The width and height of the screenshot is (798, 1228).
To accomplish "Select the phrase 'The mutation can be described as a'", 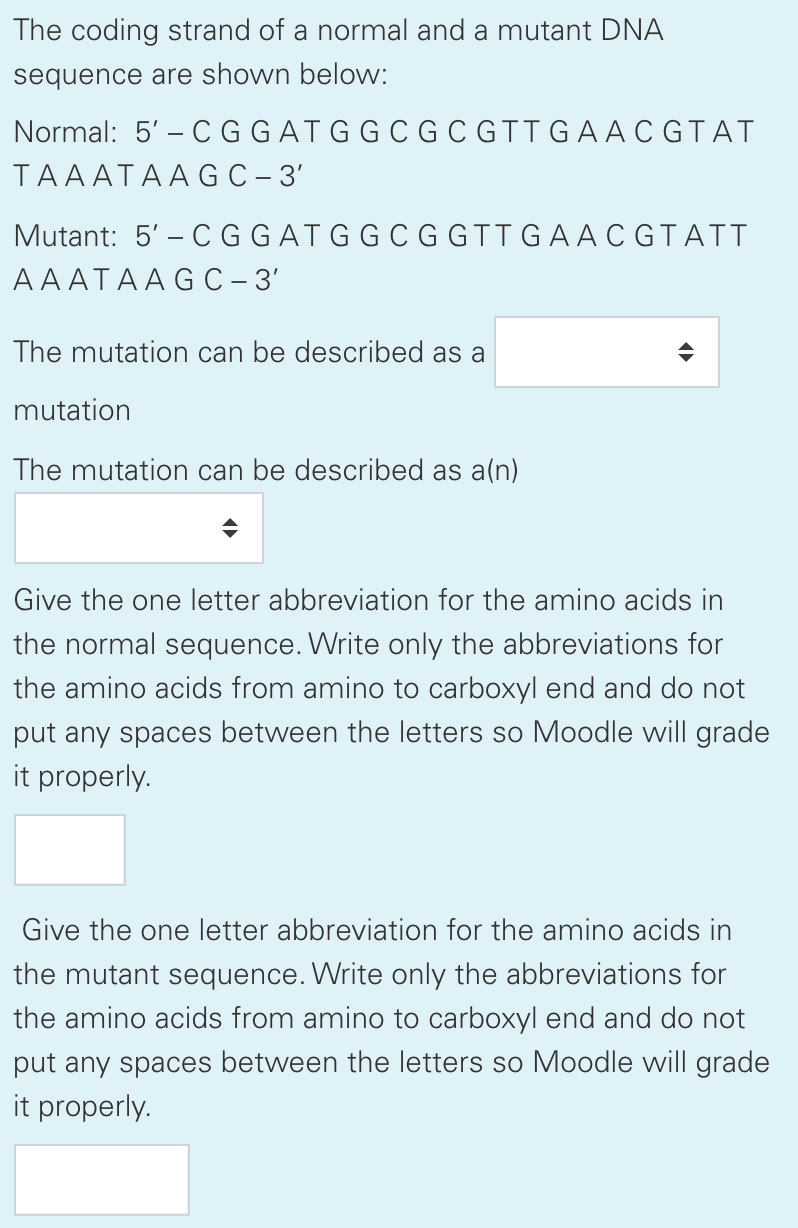I will point(249,352).
